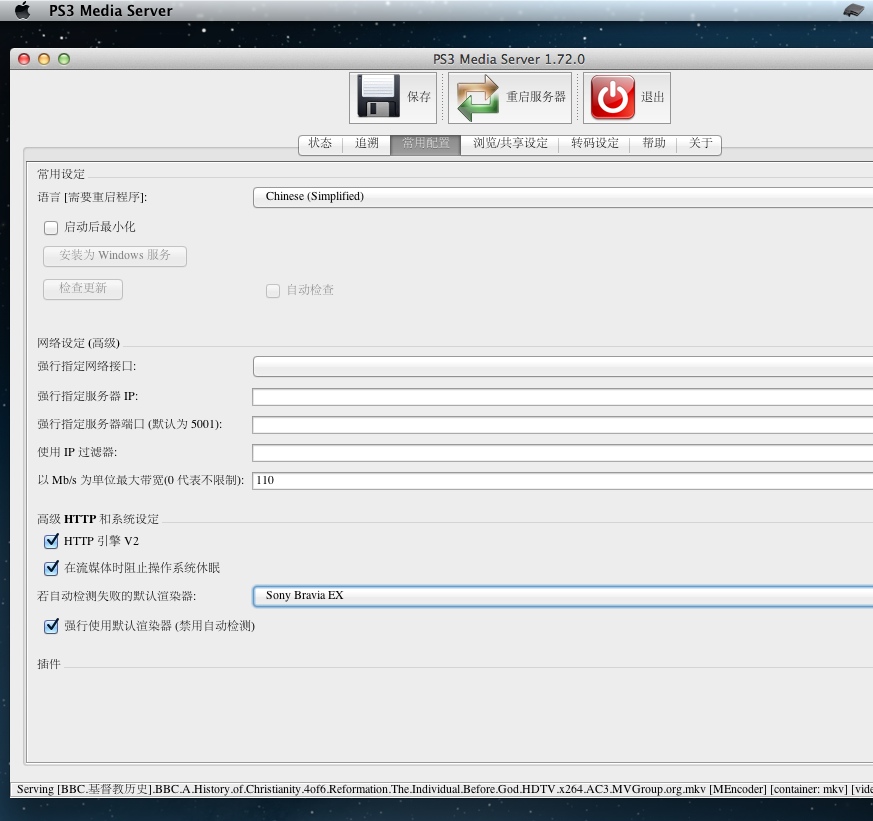Click the server port input field (默认为 5001)

pyautogui.click(x=563, y=425)
